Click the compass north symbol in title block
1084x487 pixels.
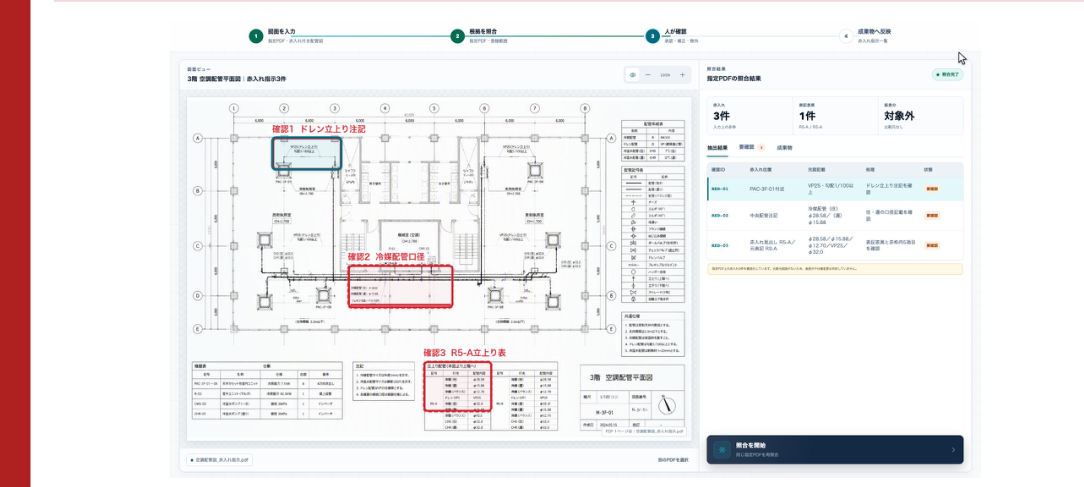pyautogui.click(x=666, y=405)
